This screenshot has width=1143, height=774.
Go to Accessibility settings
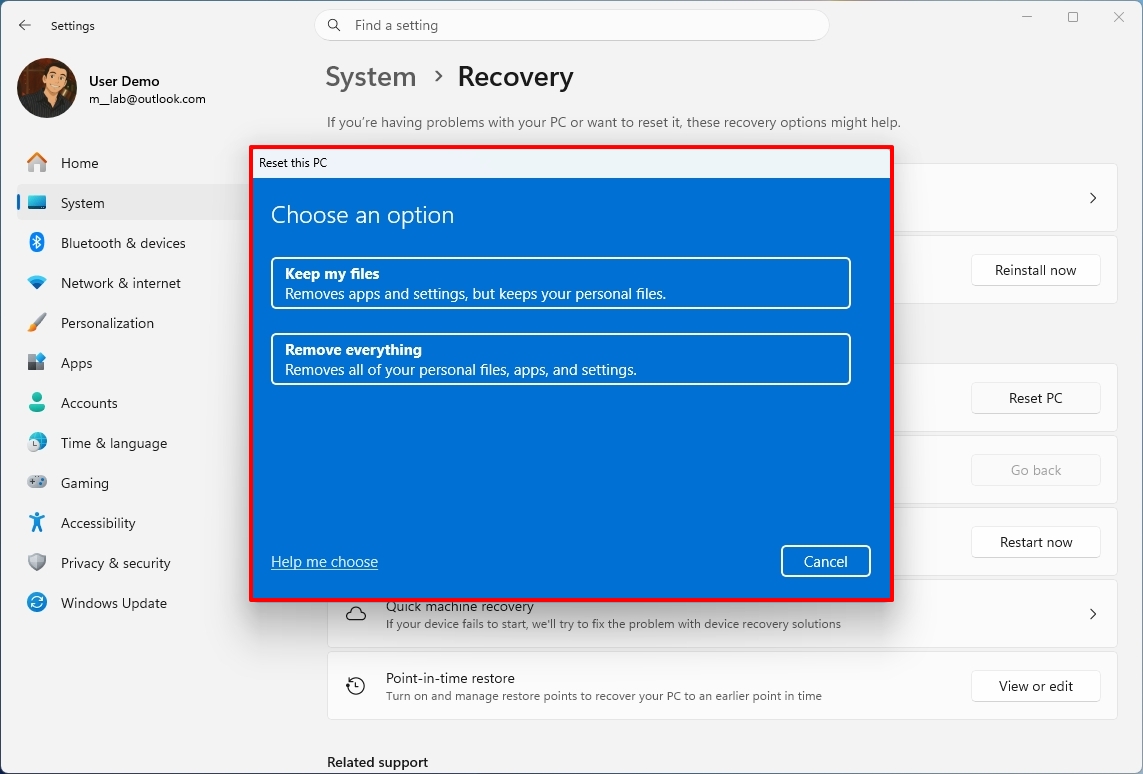133,523
